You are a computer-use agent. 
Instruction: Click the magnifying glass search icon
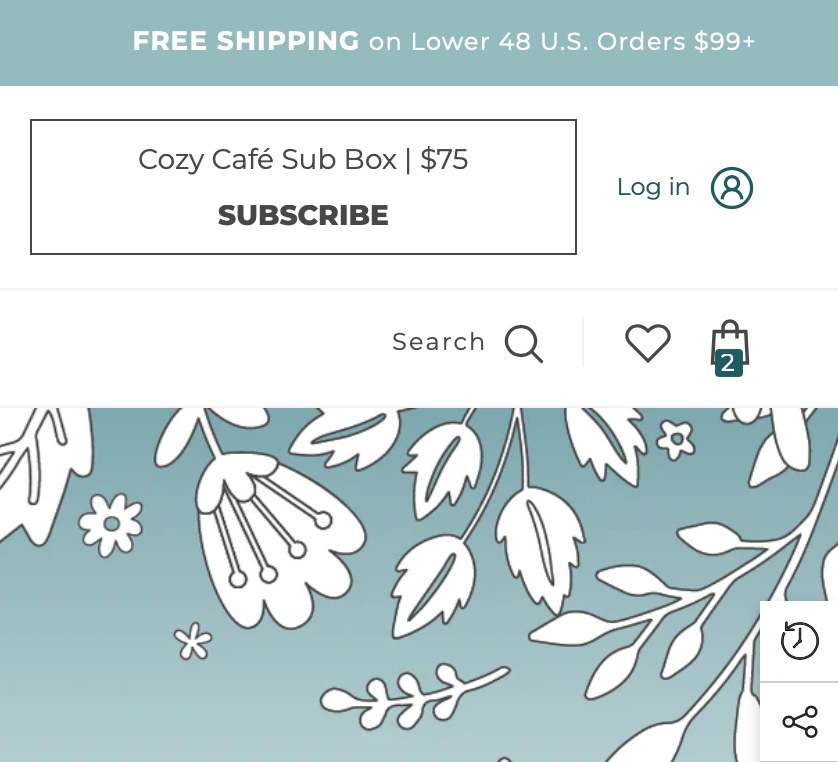click(524, 344)
